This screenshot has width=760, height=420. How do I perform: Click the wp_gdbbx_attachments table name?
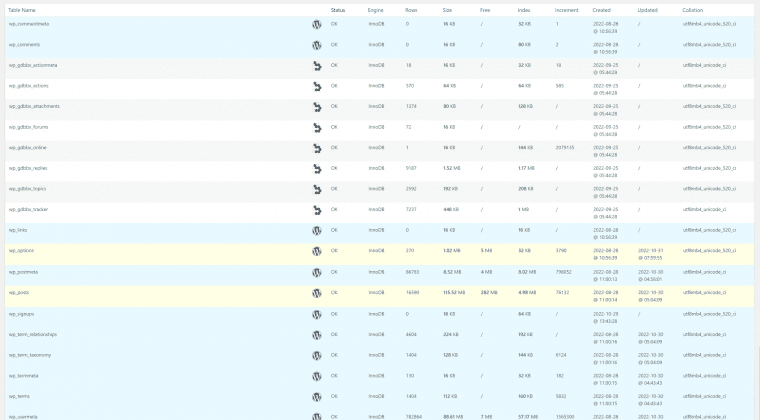34,106
